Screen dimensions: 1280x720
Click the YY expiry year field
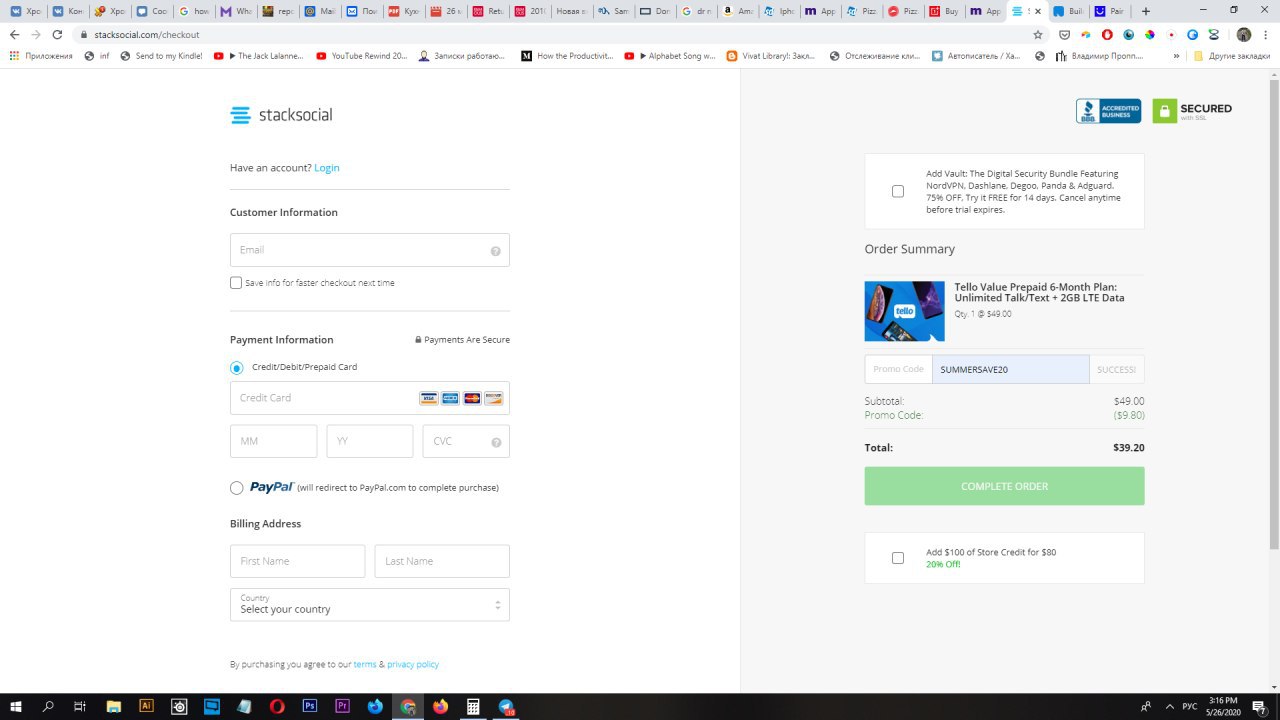pyautogui.click(x=369, y=441)
